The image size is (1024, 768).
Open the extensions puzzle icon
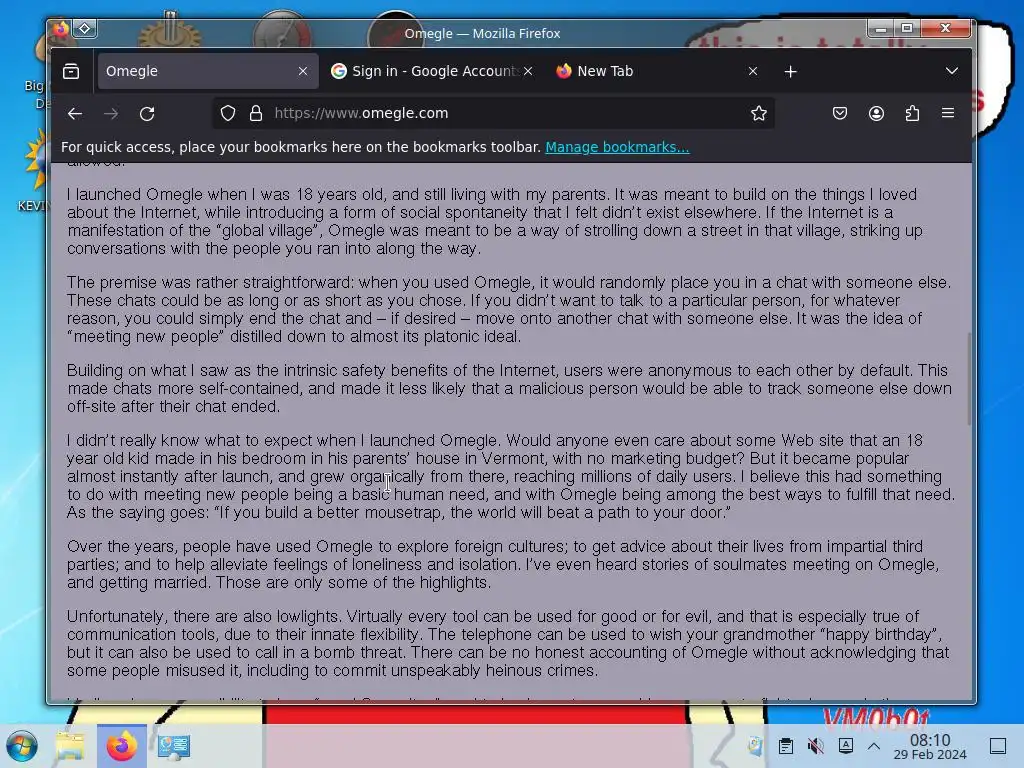[912, 114]
